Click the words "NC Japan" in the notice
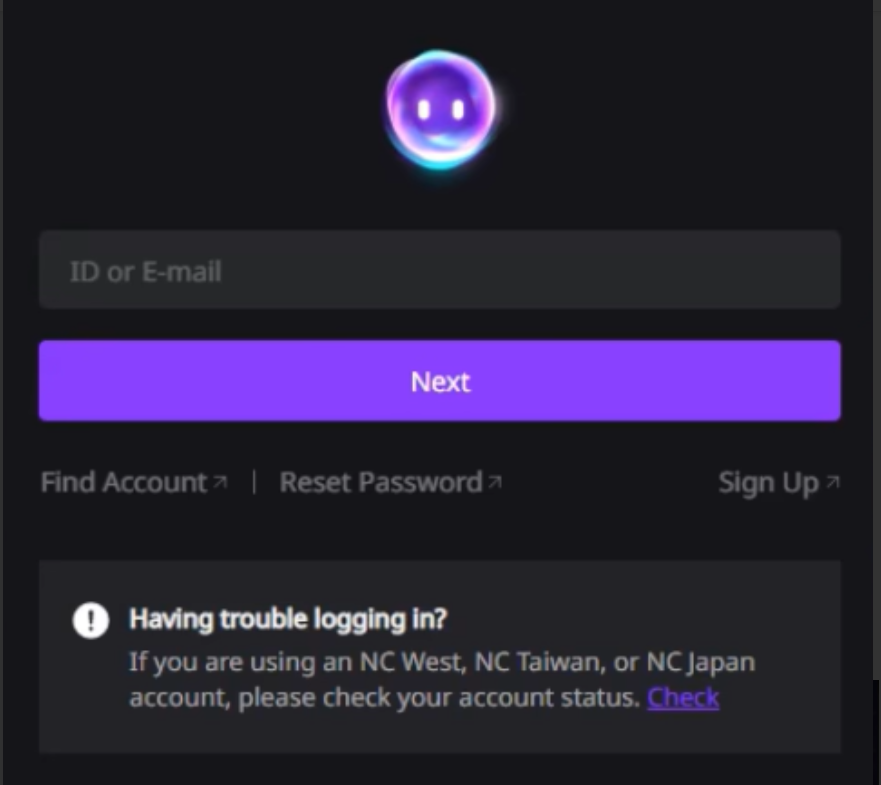This screenshot has width=881, height=785. (x=701, y=662)
